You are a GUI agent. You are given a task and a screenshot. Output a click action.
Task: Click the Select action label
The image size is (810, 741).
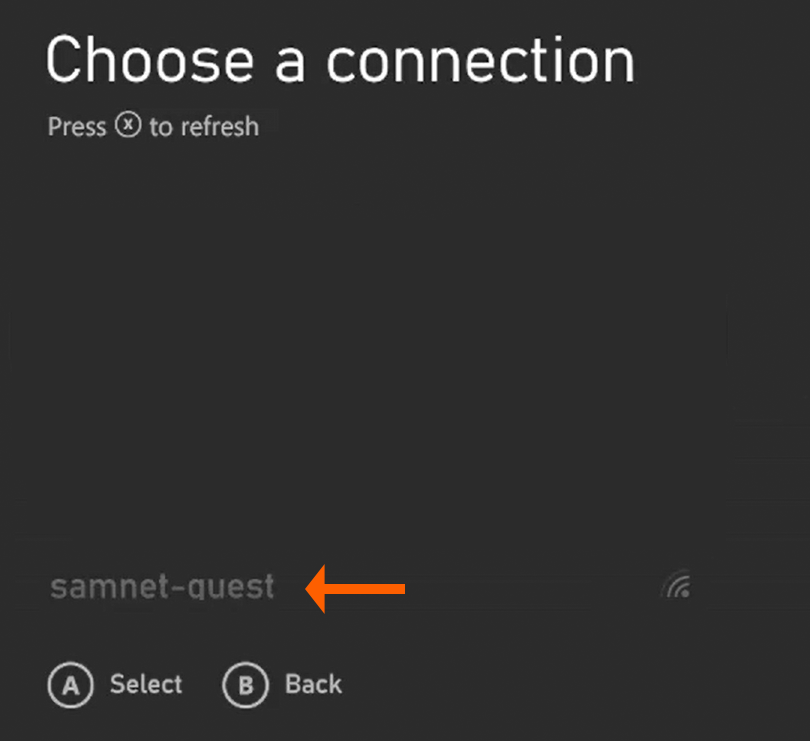tap(145, 685)
